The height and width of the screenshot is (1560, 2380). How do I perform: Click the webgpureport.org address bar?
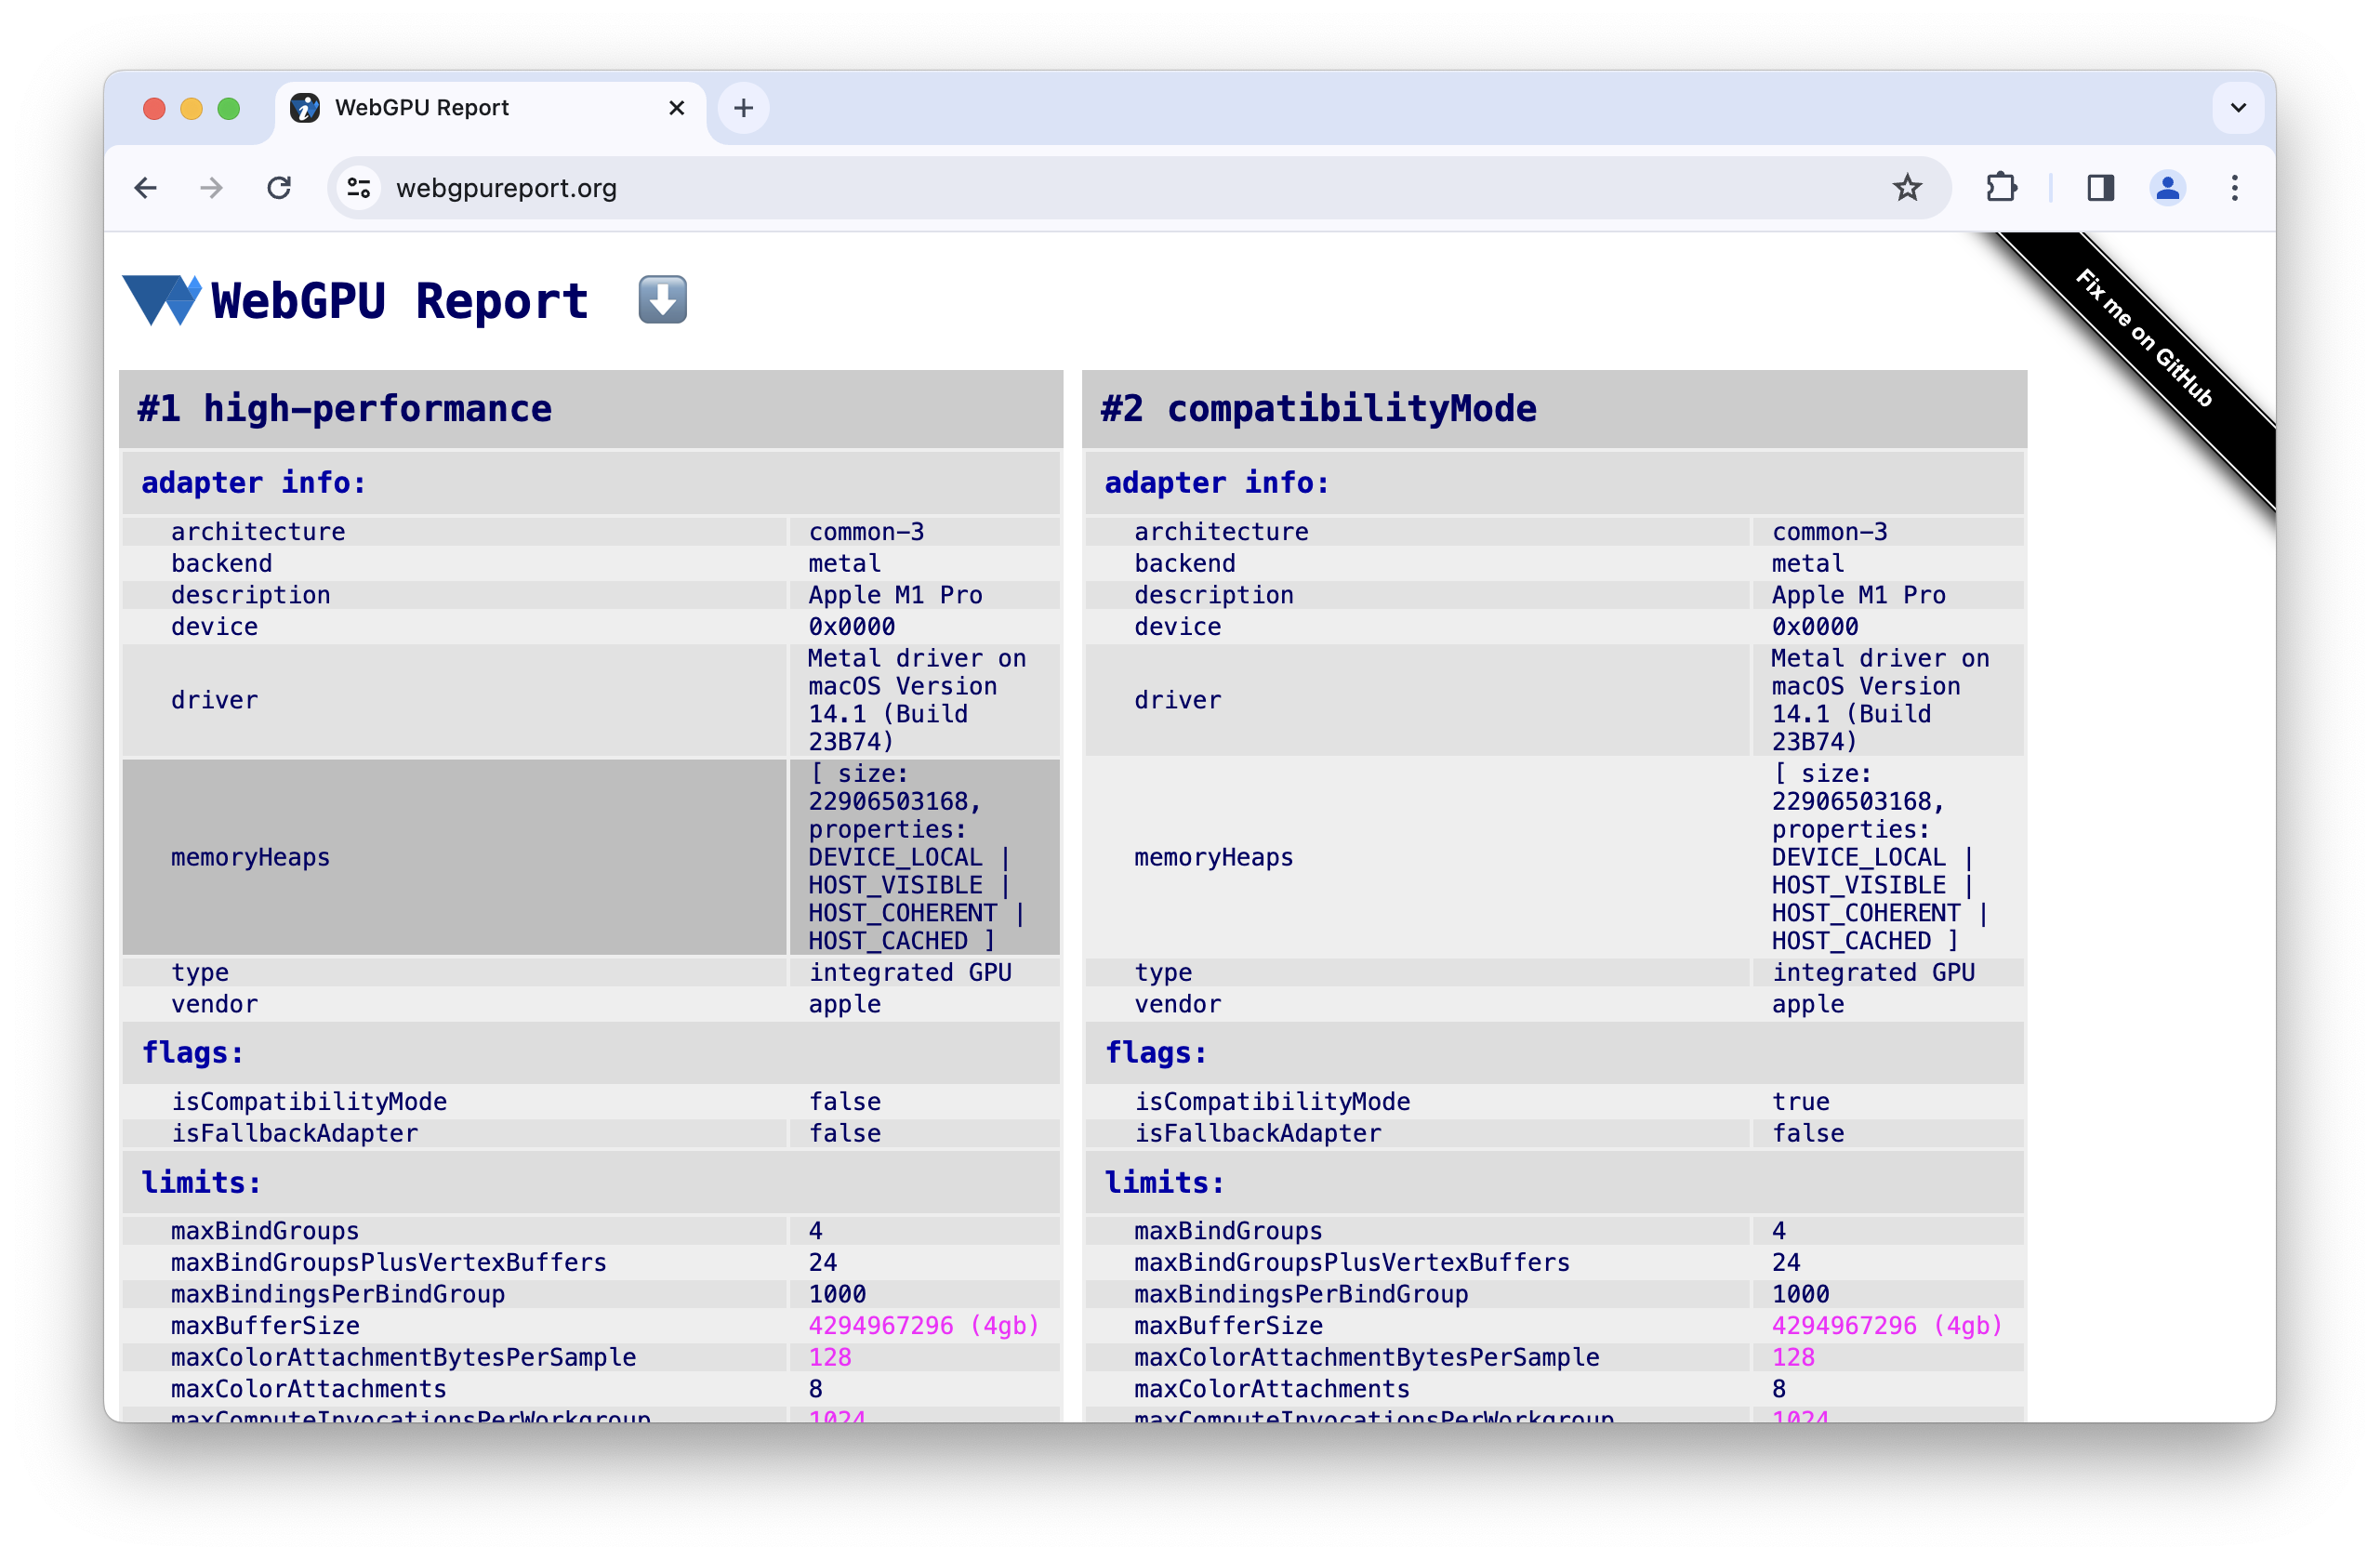point(507,186)
